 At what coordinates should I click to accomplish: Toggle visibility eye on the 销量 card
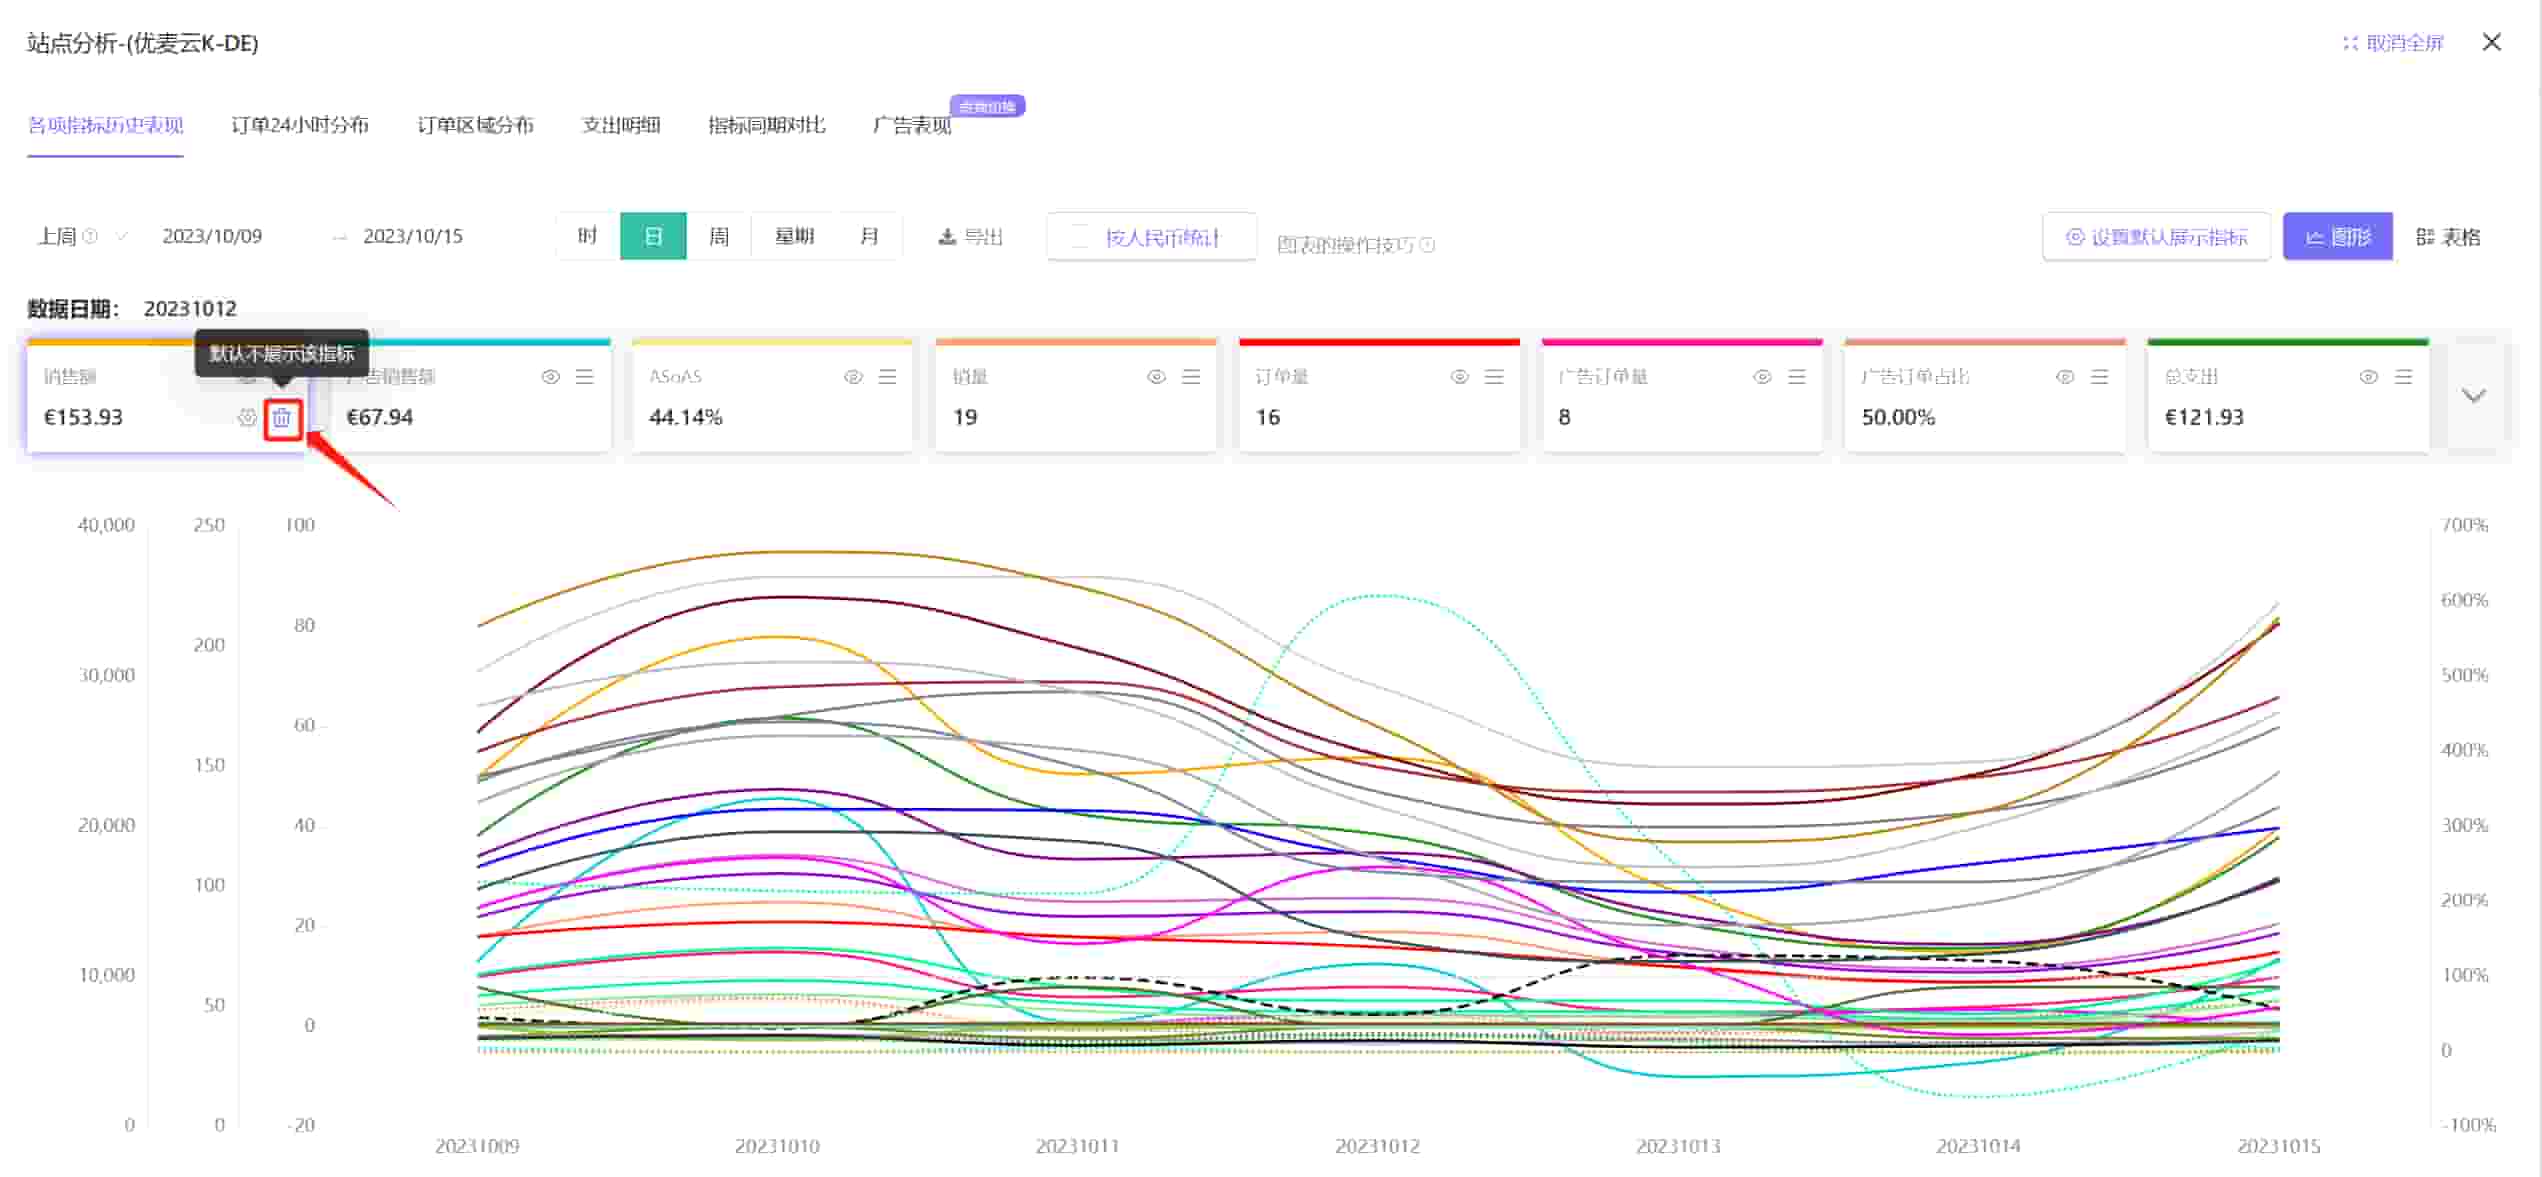tap(1156, 377)
